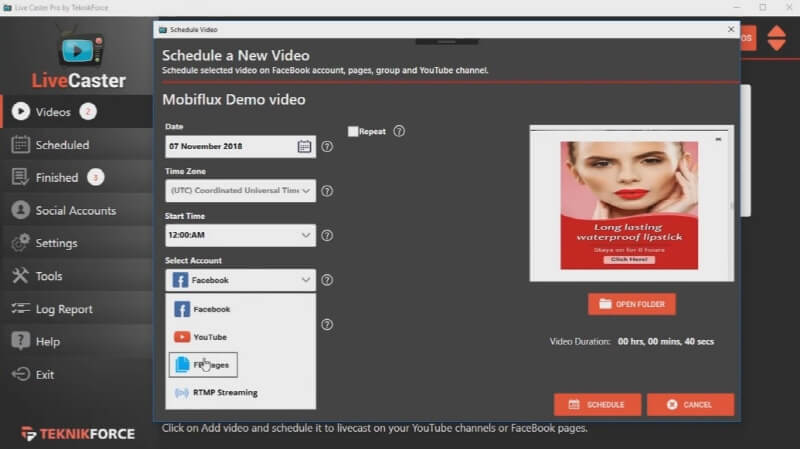Click the Scheduled calendar icon
The height and width of the screenshot is (449, 800).
20,145
